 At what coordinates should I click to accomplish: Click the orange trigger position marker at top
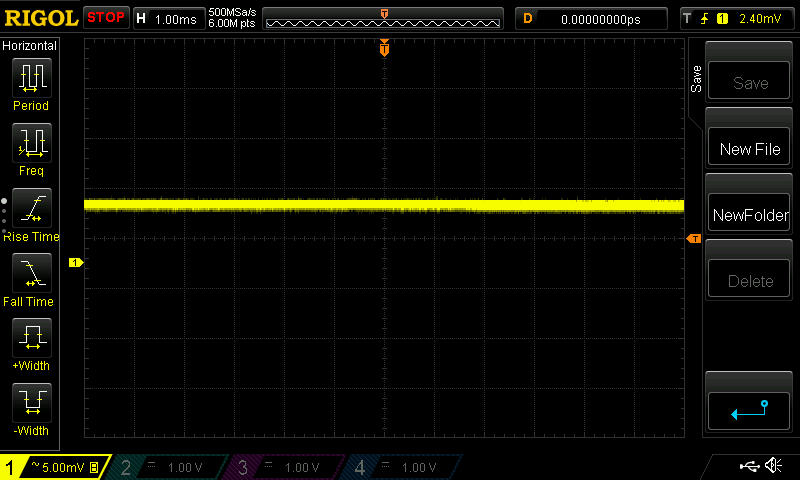pos(384,48)
